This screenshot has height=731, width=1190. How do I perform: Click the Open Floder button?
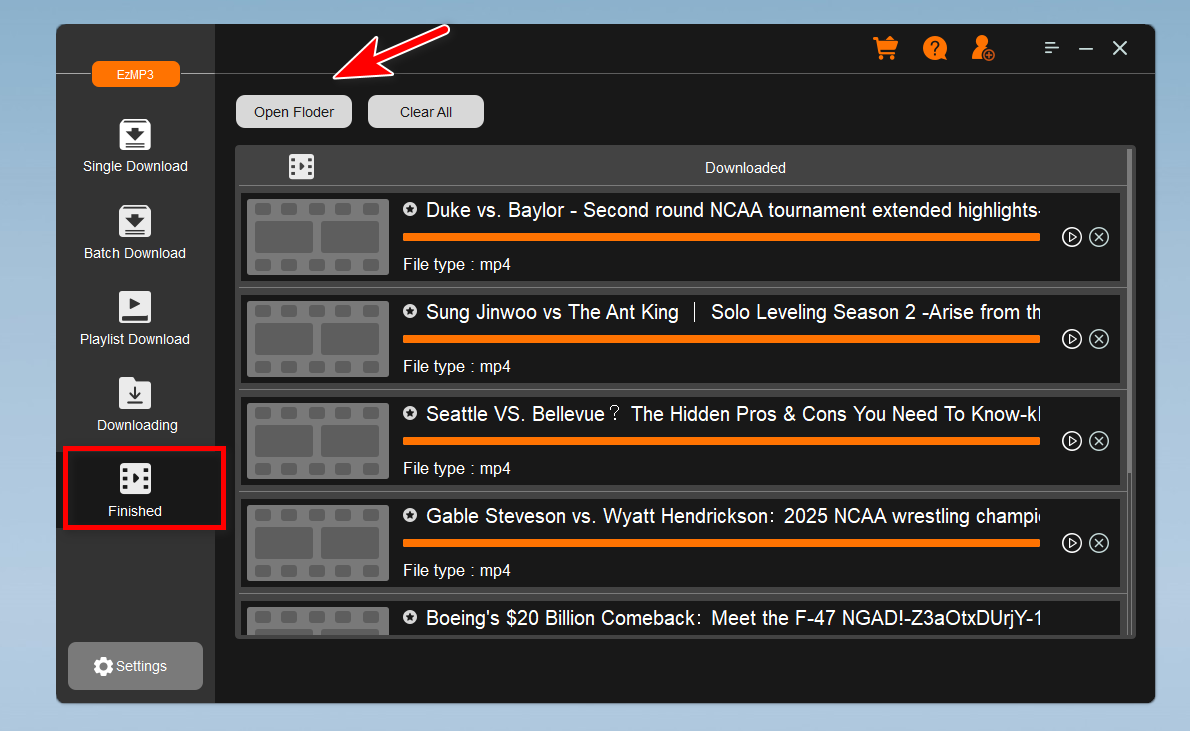click(294, 112)
